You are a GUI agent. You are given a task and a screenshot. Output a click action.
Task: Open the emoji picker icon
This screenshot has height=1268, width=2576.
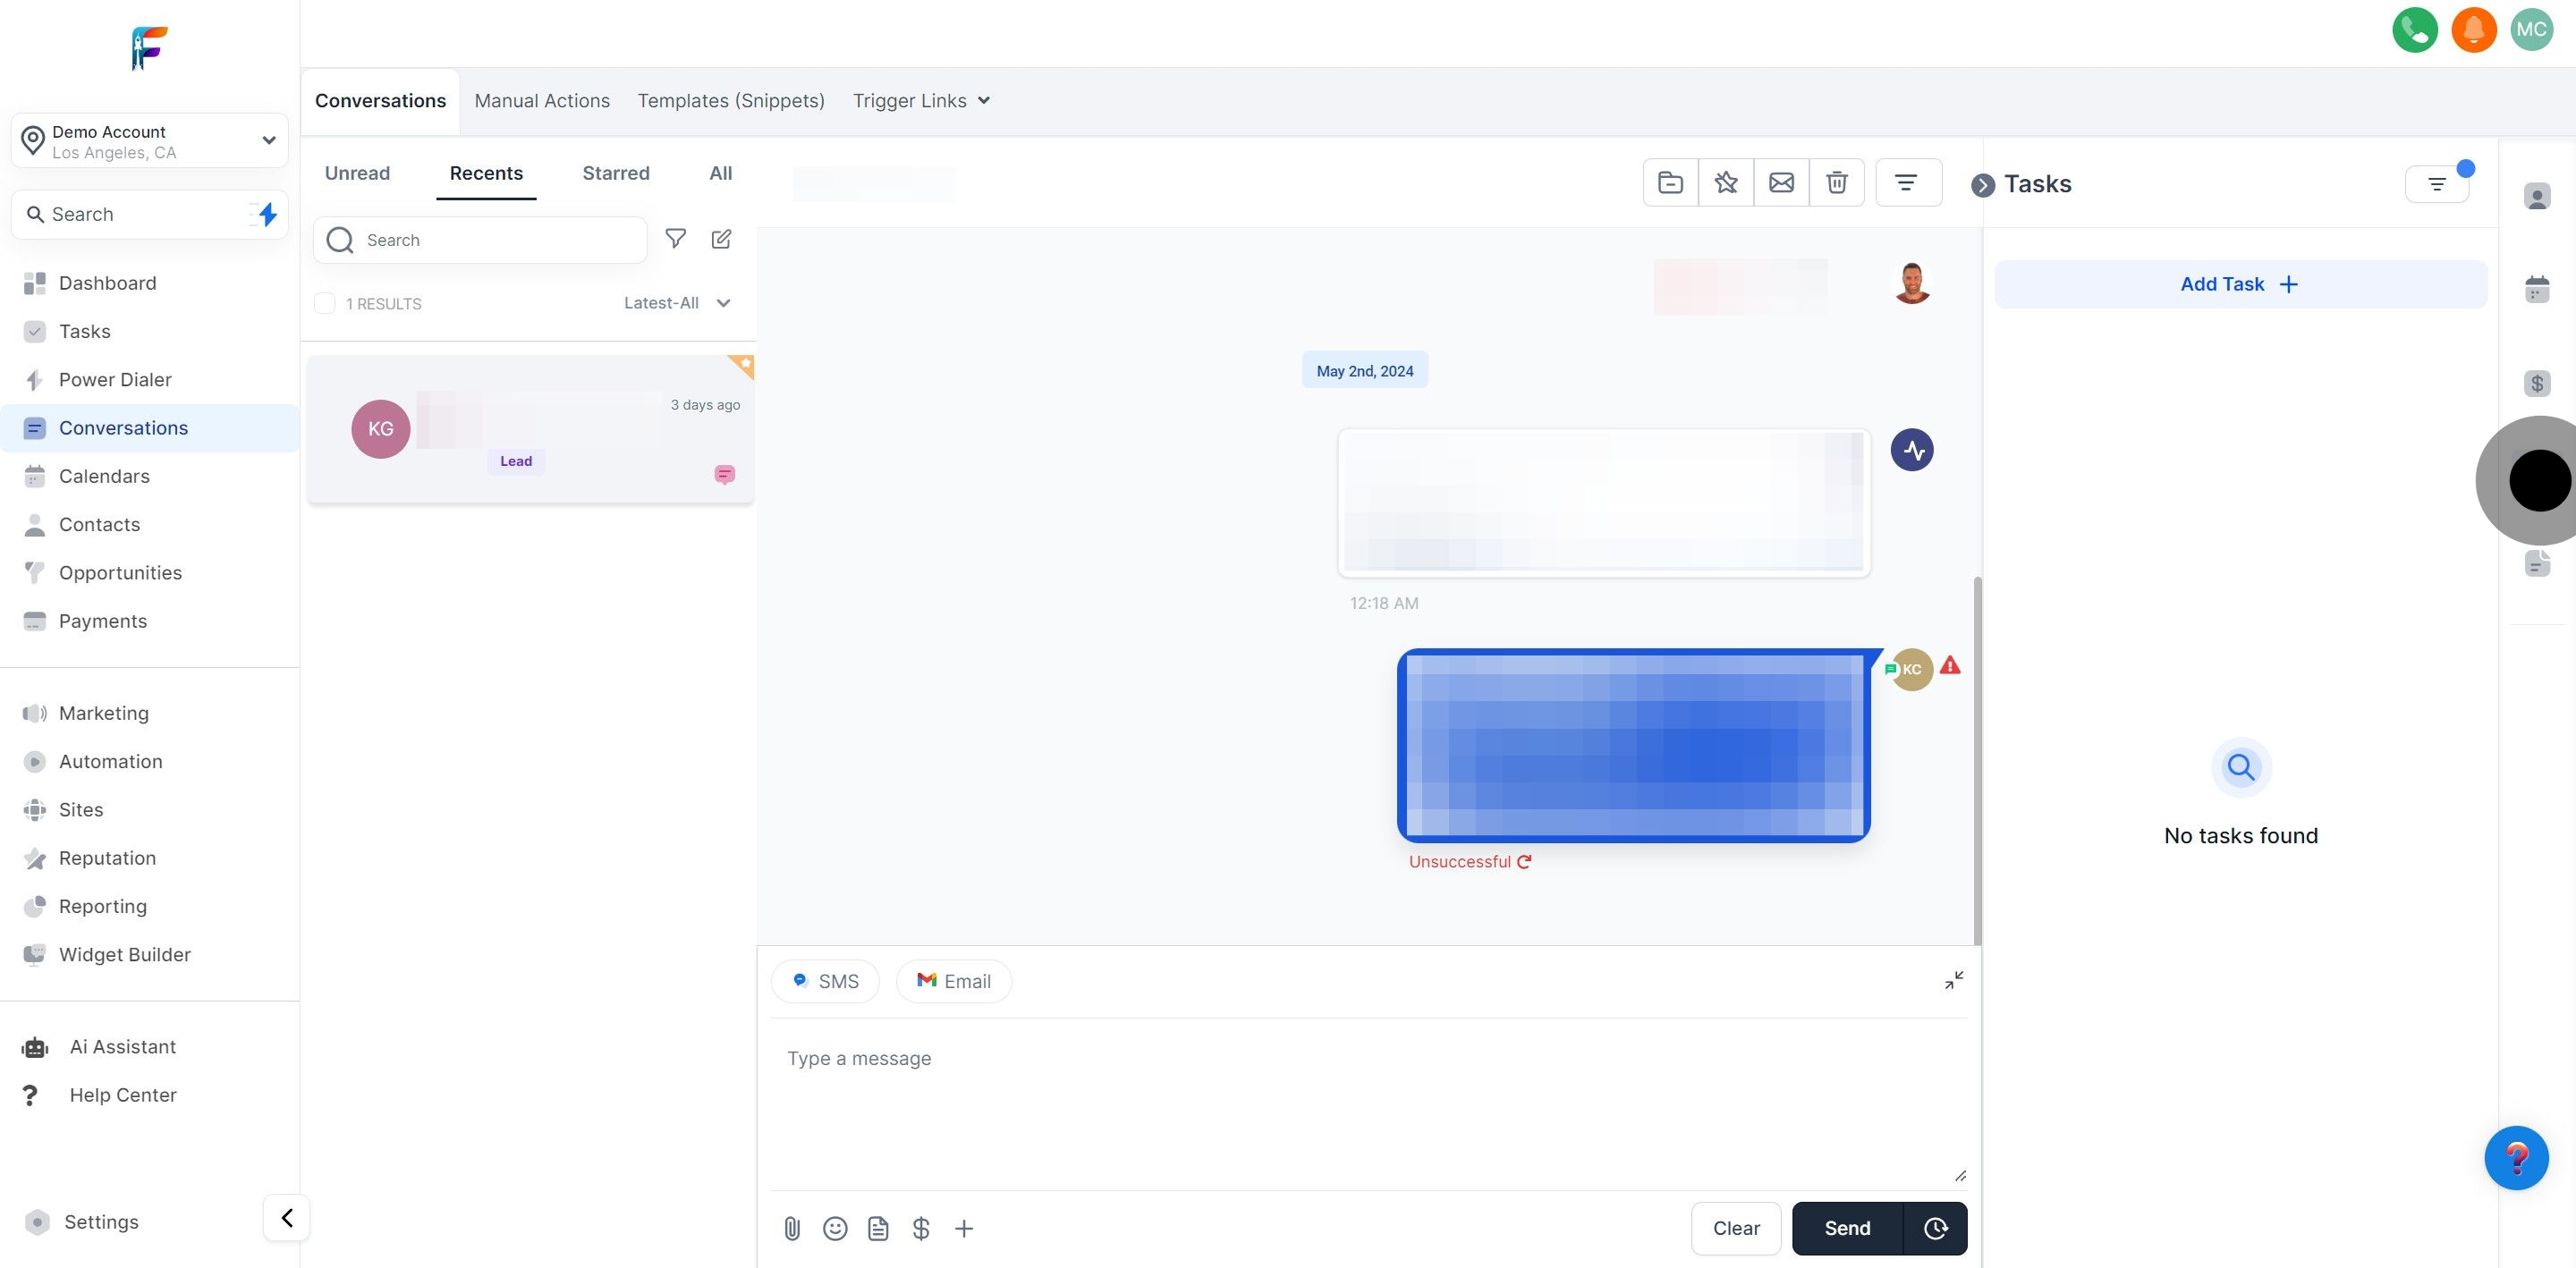click(835, 1228)
